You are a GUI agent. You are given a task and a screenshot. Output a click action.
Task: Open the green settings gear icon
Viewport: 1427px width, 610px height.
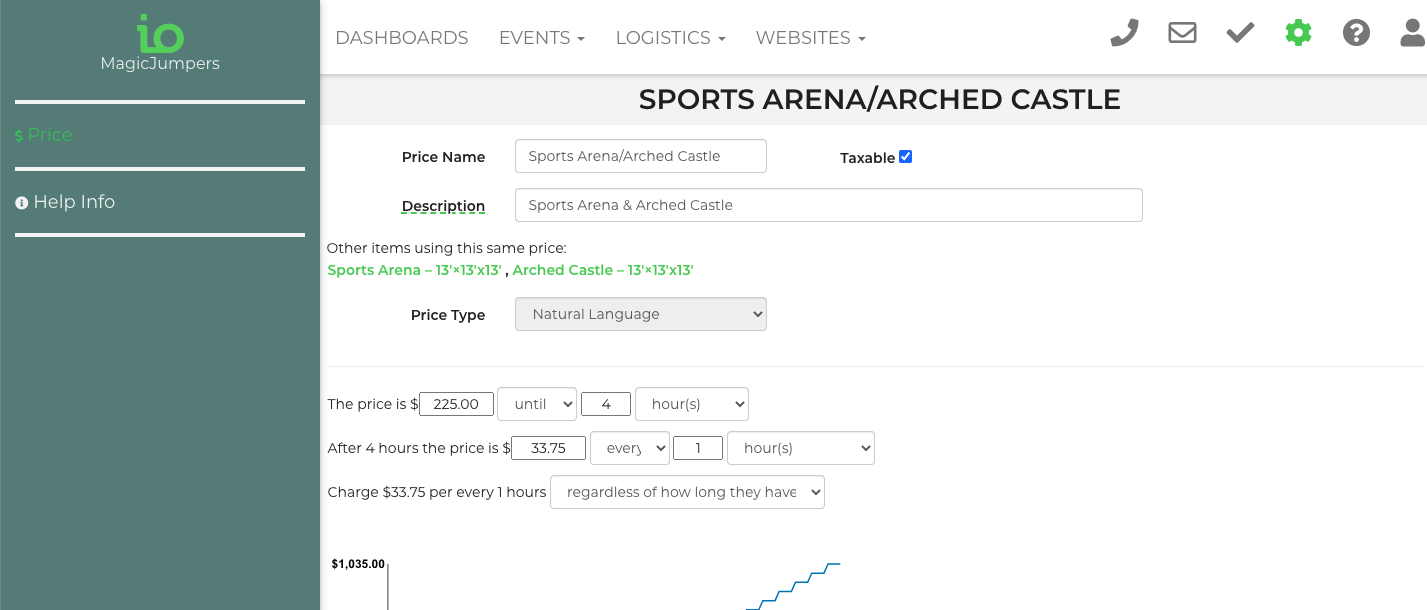point(1298,34)
